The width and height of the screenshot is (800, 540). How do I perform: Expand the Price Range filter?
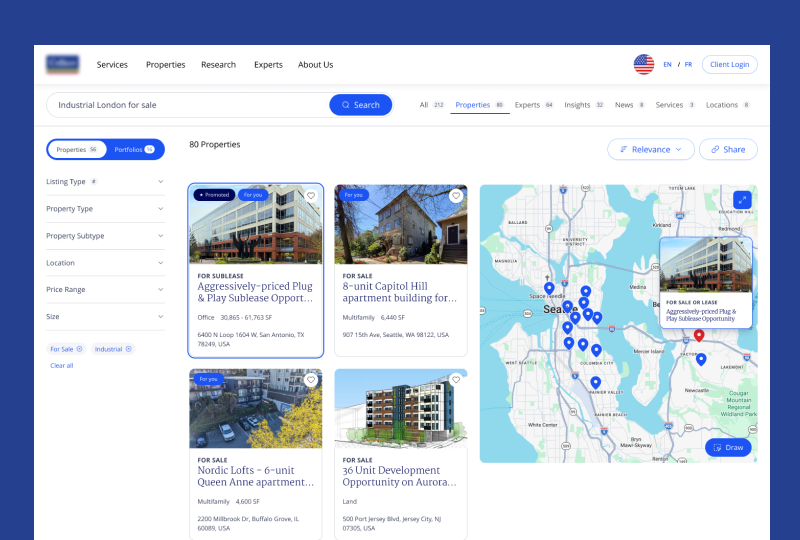[x=105, y=289]
